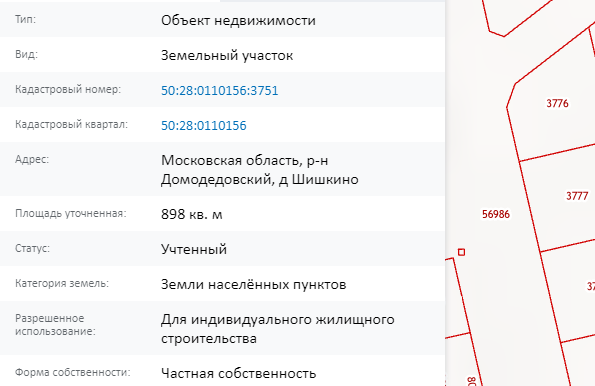Open cadastral number link 50:28:0110156:3751
This screenshot has height=386, width=595.
(x=219, y=90)
